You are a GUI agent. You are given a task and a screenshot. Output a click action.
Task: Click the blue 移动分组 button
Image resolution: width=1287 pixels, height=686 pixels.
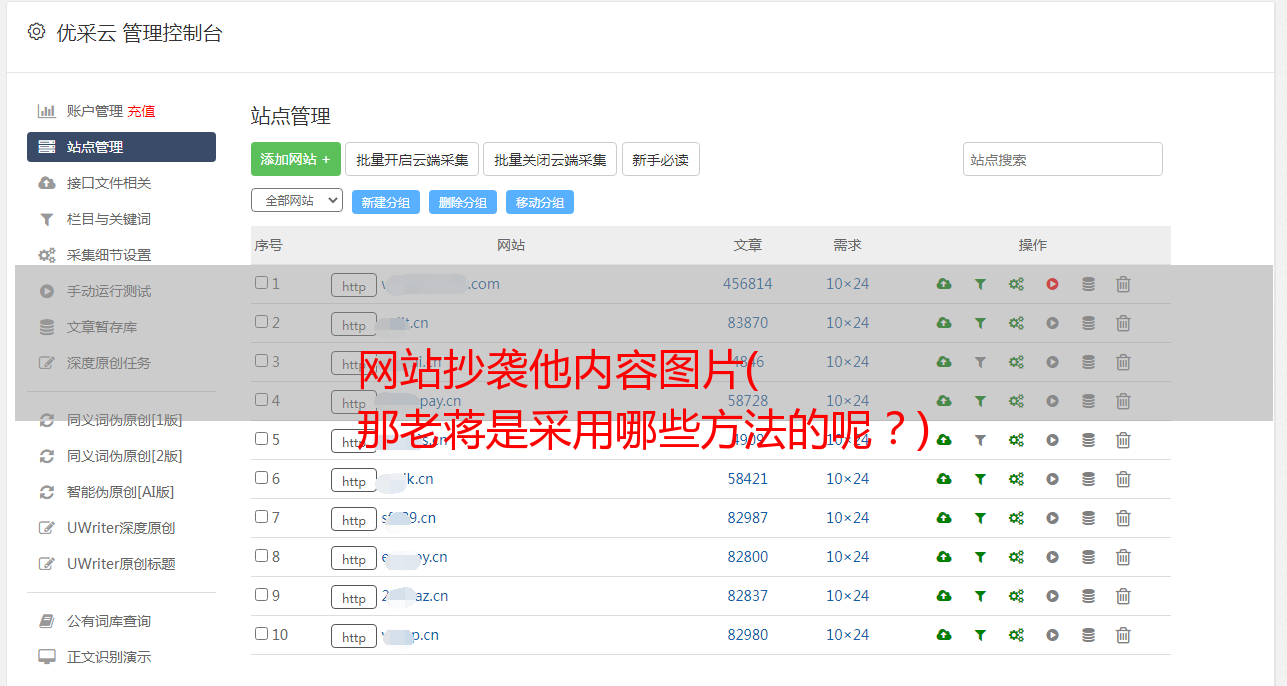pos(540,202)
